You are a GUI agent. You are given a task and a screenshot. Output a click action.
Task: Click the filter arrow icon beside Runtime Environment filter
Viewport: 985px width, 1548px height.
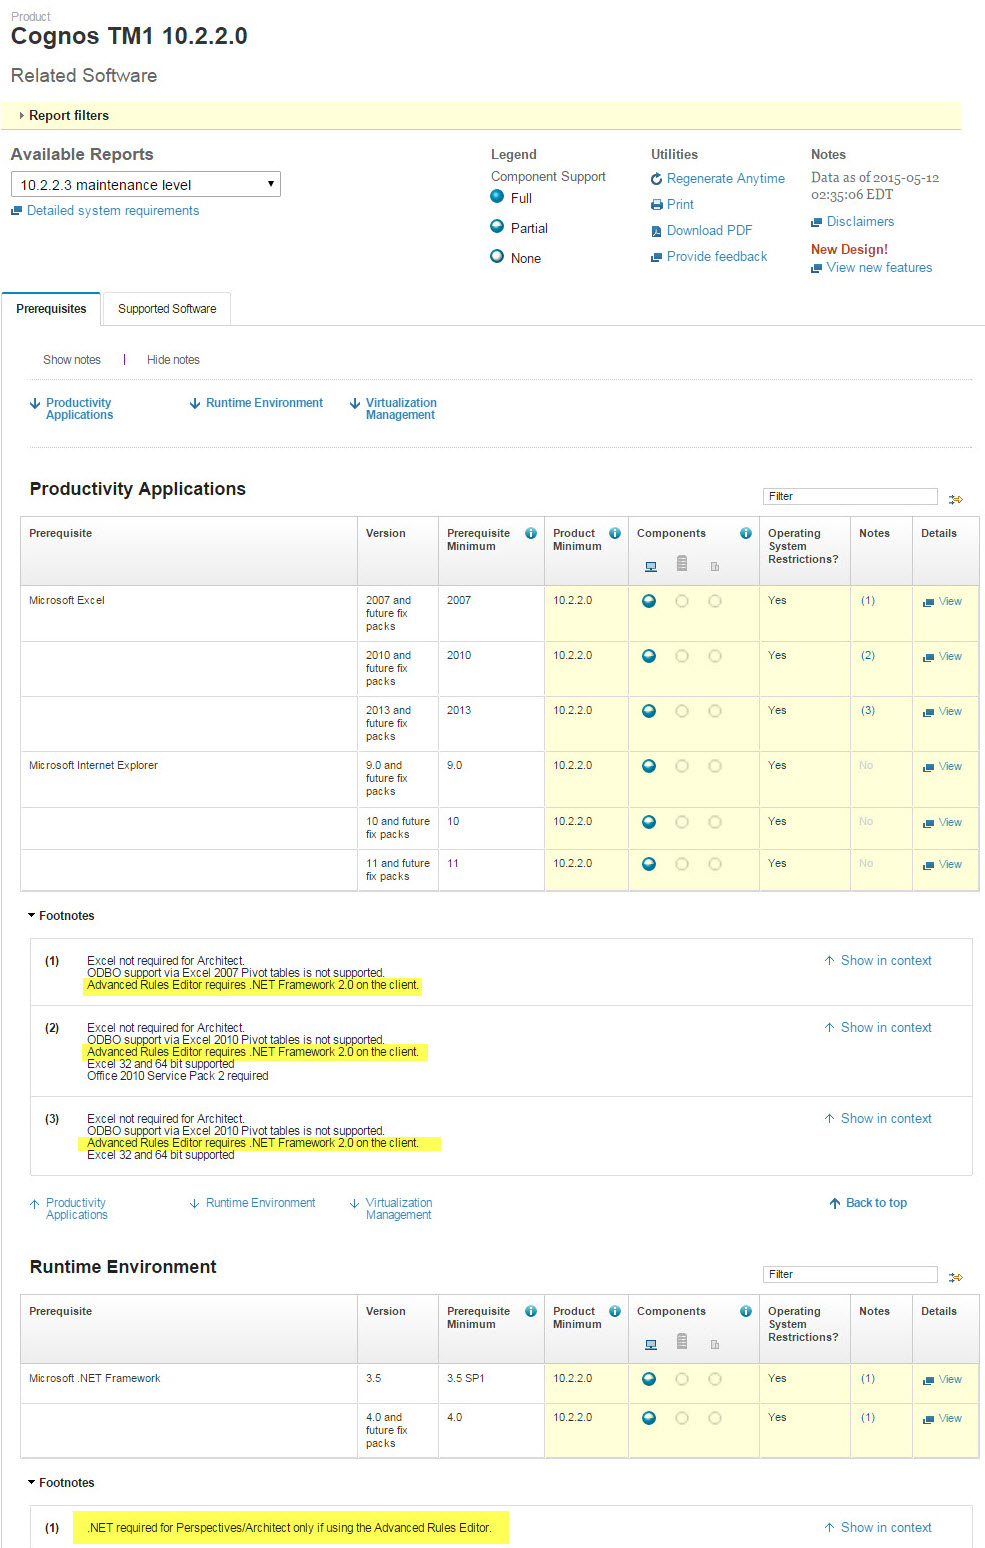click(956, 1276)
